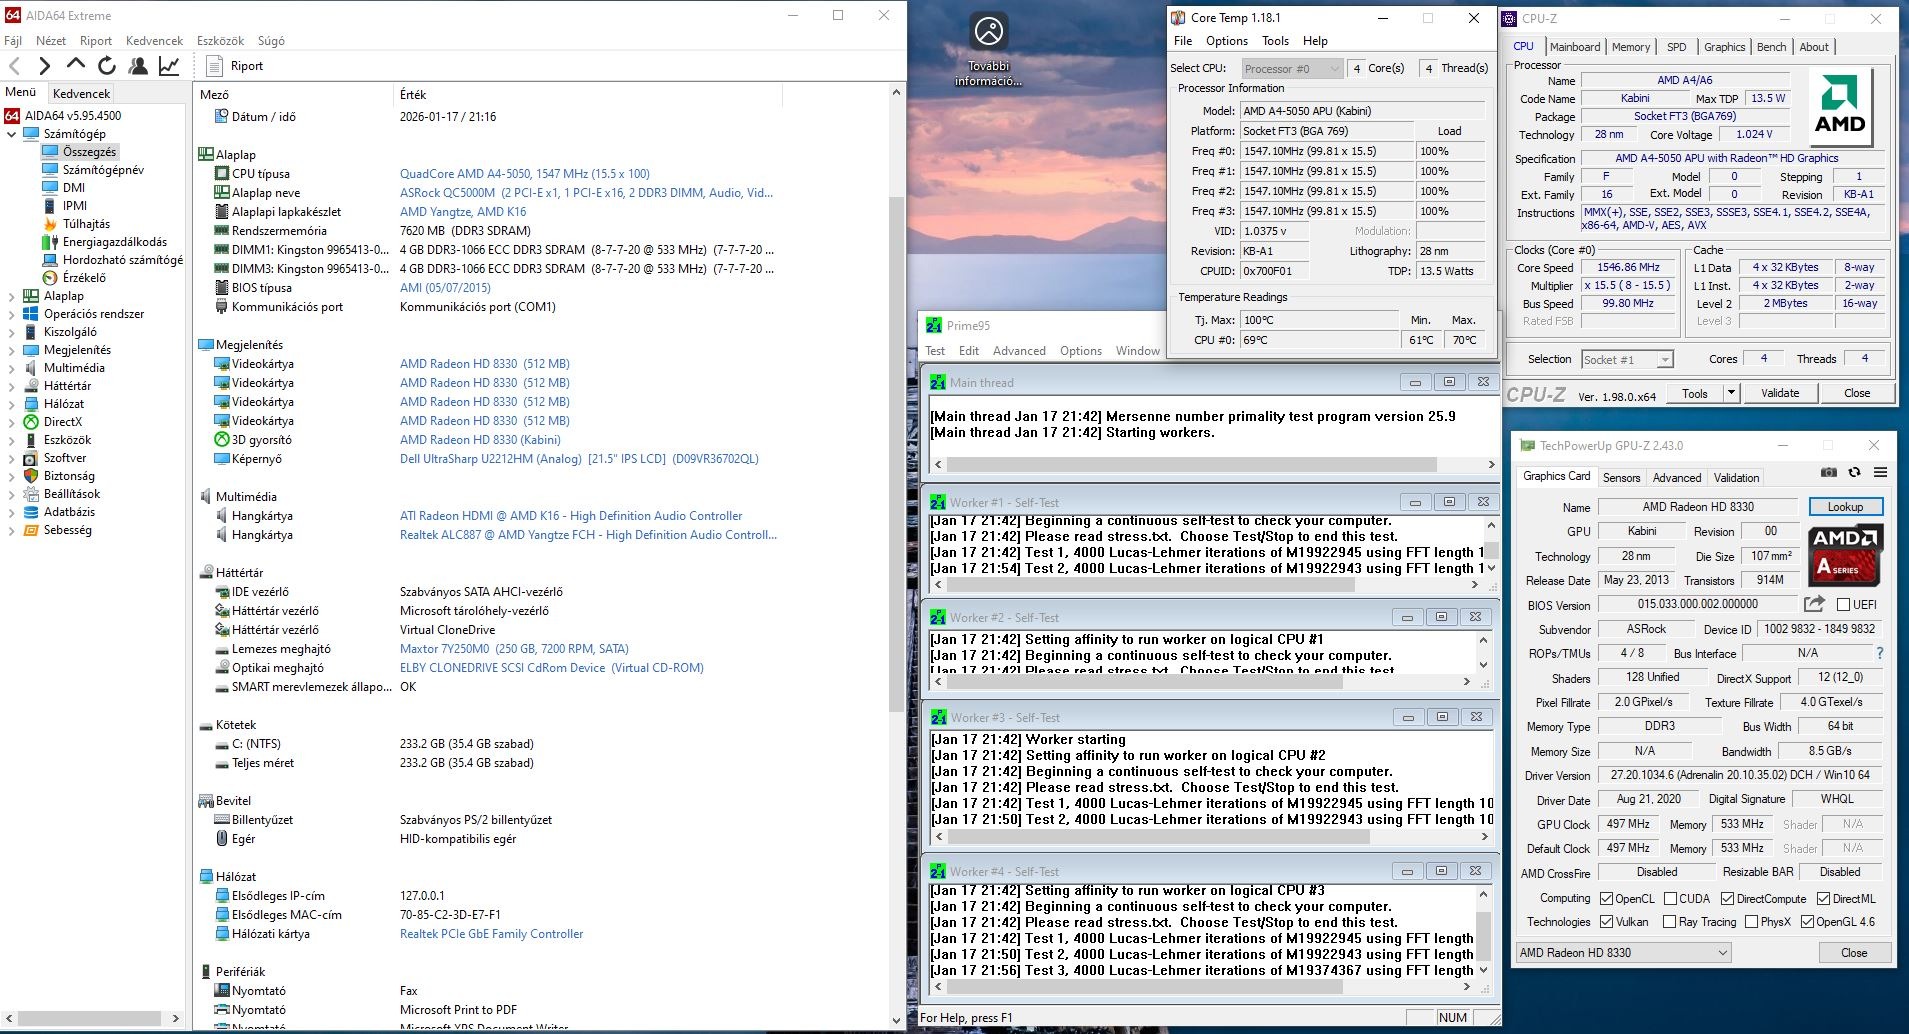The width and height of the screenshot is (1909, 1034).
Task: Go forward with AIDA64 toolbar arrow
Action: coord(44,66)
